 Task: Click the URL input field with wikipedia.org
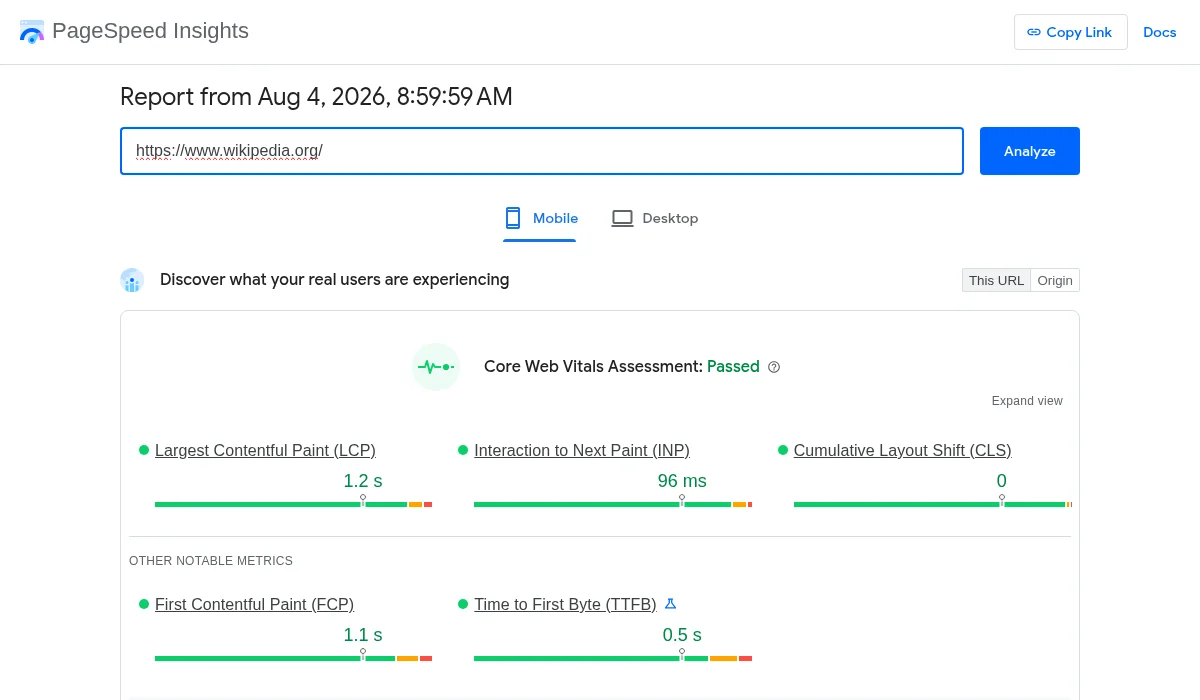click(x=542, y=151)
